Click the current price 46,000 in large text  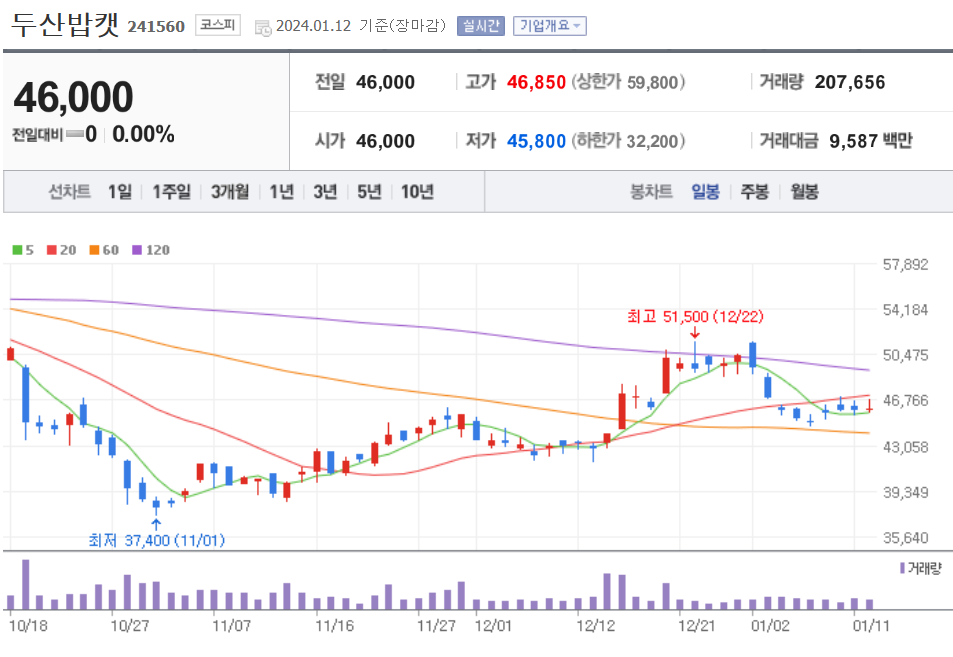click(74, 97)
